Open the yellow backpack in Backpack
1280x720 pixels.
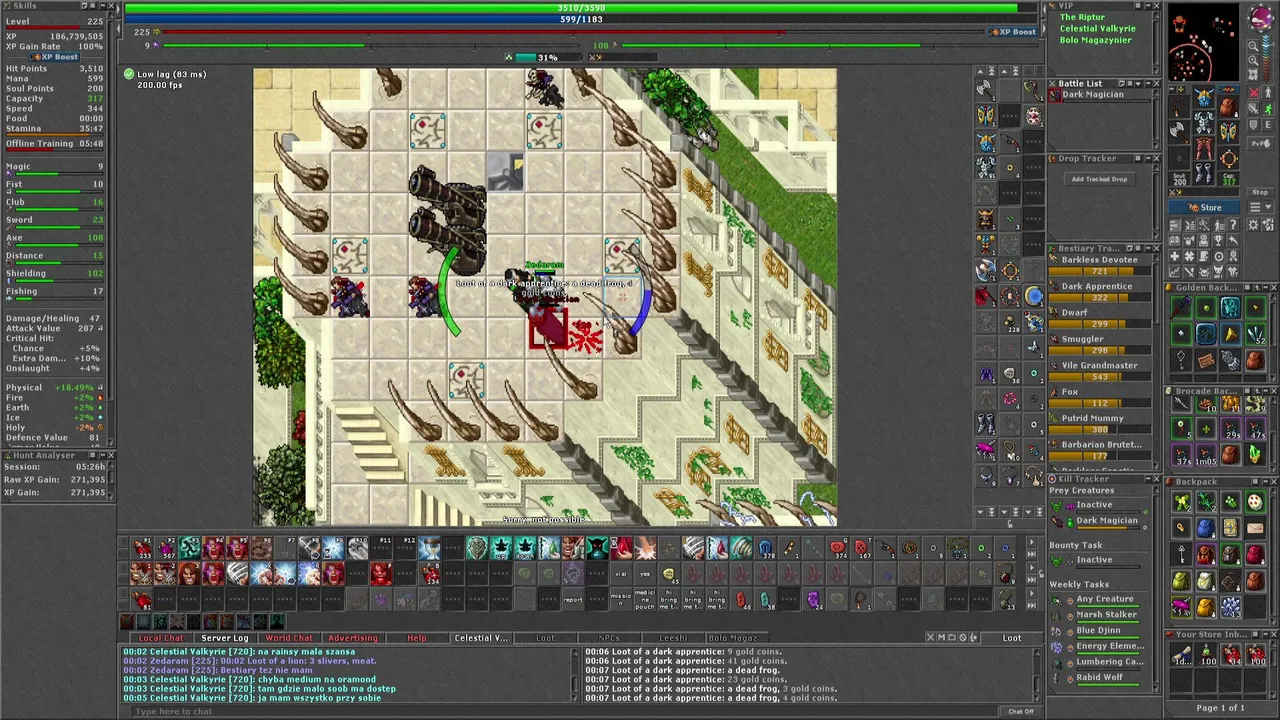point(1205,607)
